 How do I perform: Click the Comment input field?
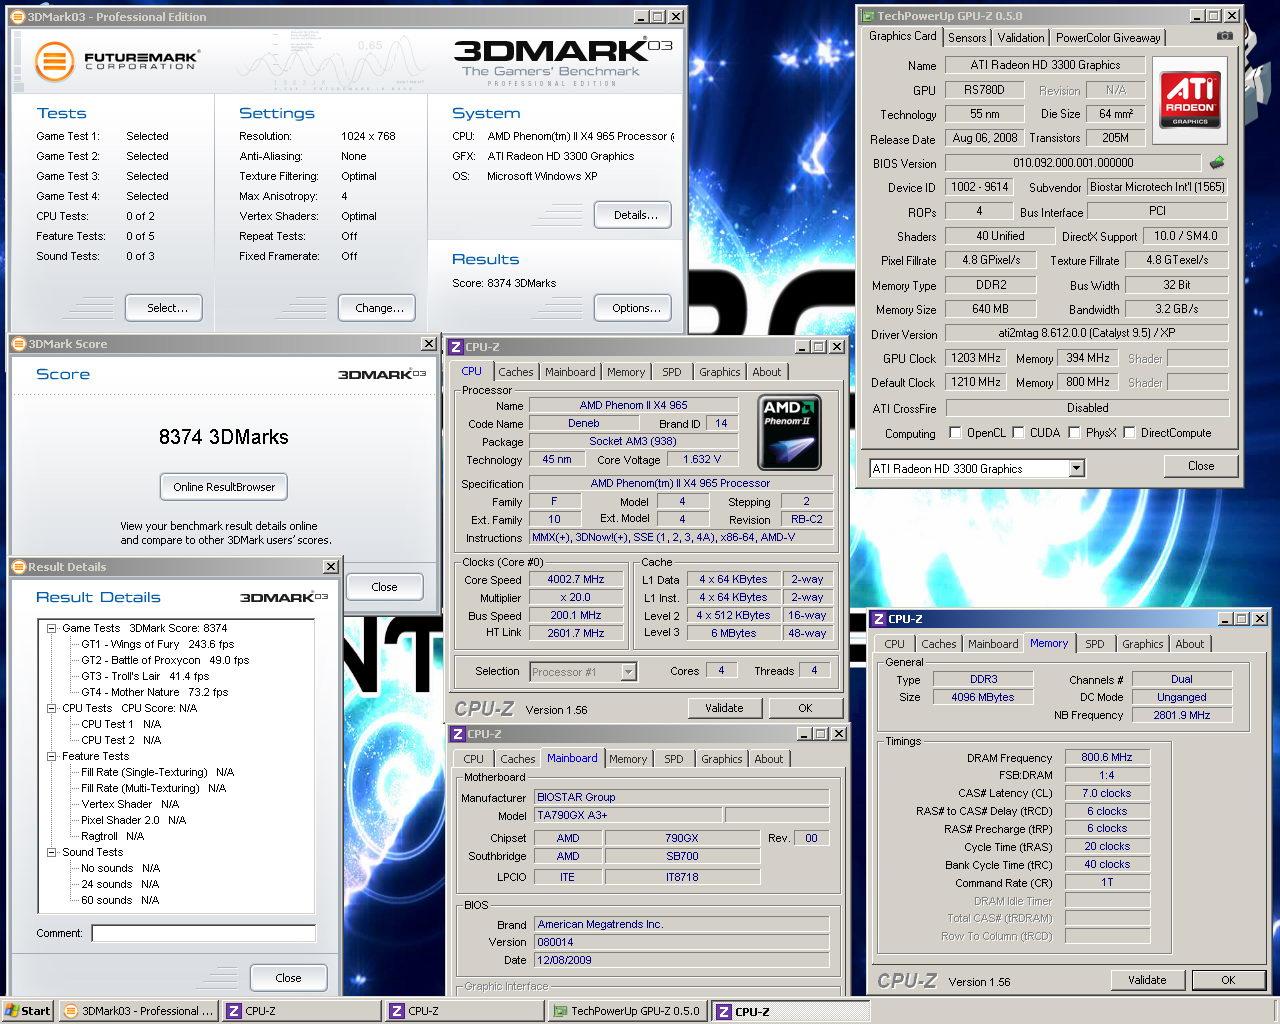203,933
